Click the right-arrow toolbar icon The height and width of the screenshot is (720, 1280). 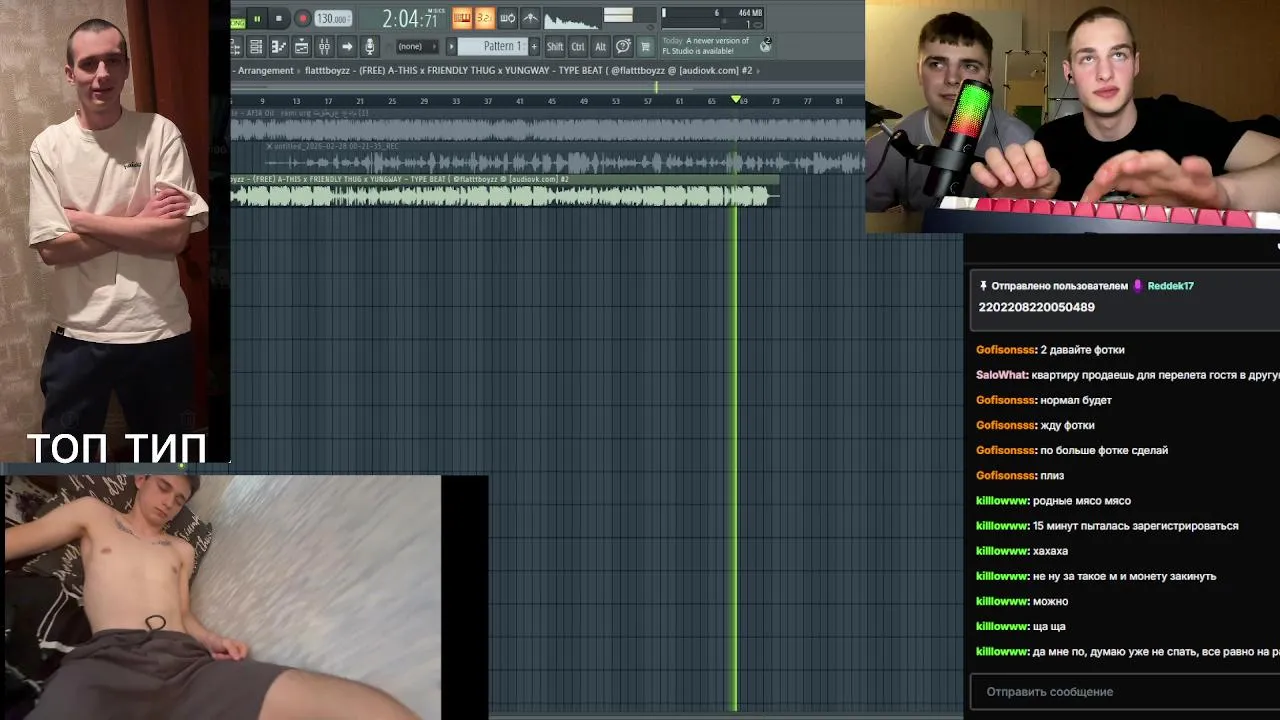tap(347, 46)
